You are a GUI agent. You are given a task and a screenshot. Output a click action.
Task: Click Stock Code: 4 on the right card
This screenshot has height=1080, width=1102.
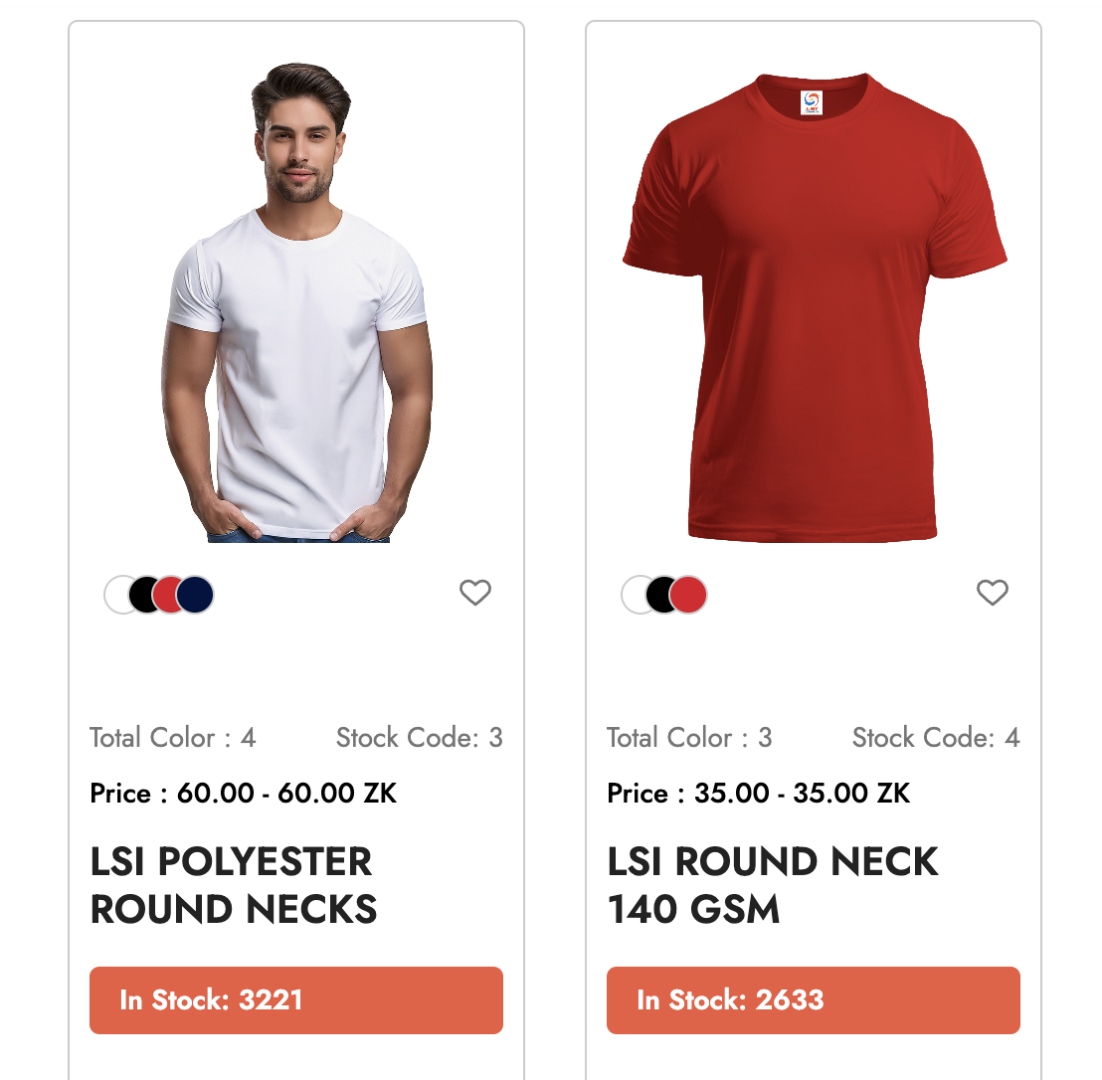935,738
